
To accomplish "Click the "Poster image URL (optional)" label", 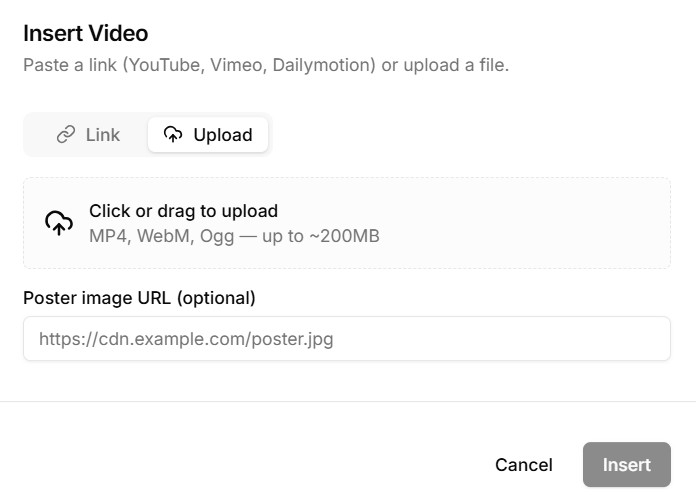I will point(139,298).
